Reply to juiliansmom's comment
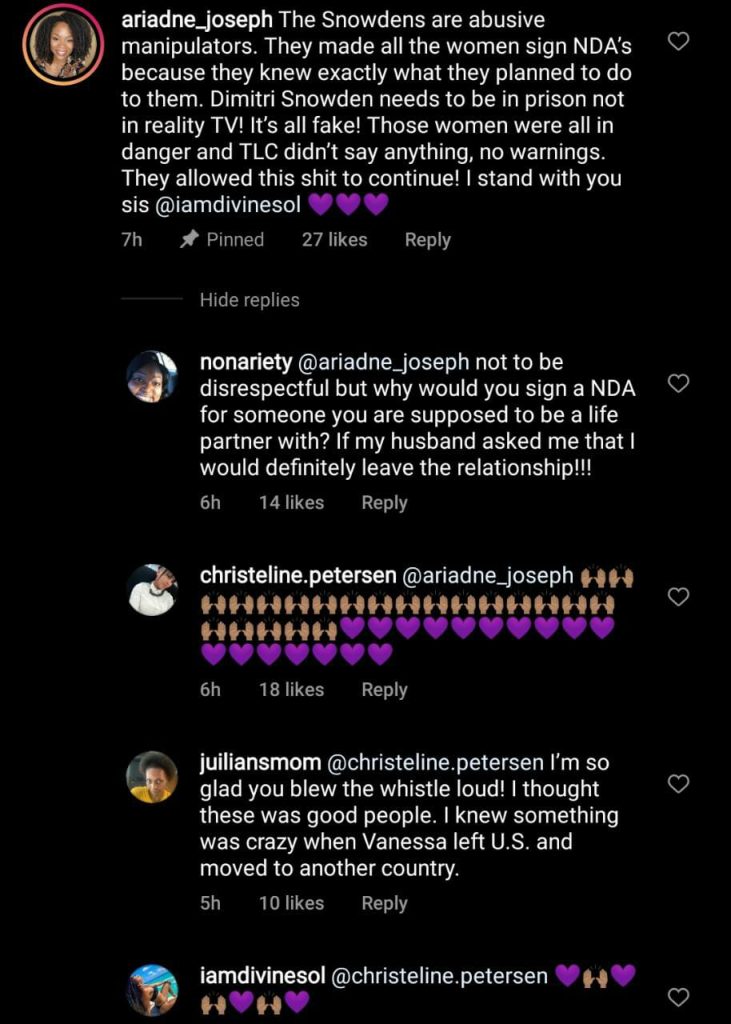 pyautogui.click(x=384, y=903)
